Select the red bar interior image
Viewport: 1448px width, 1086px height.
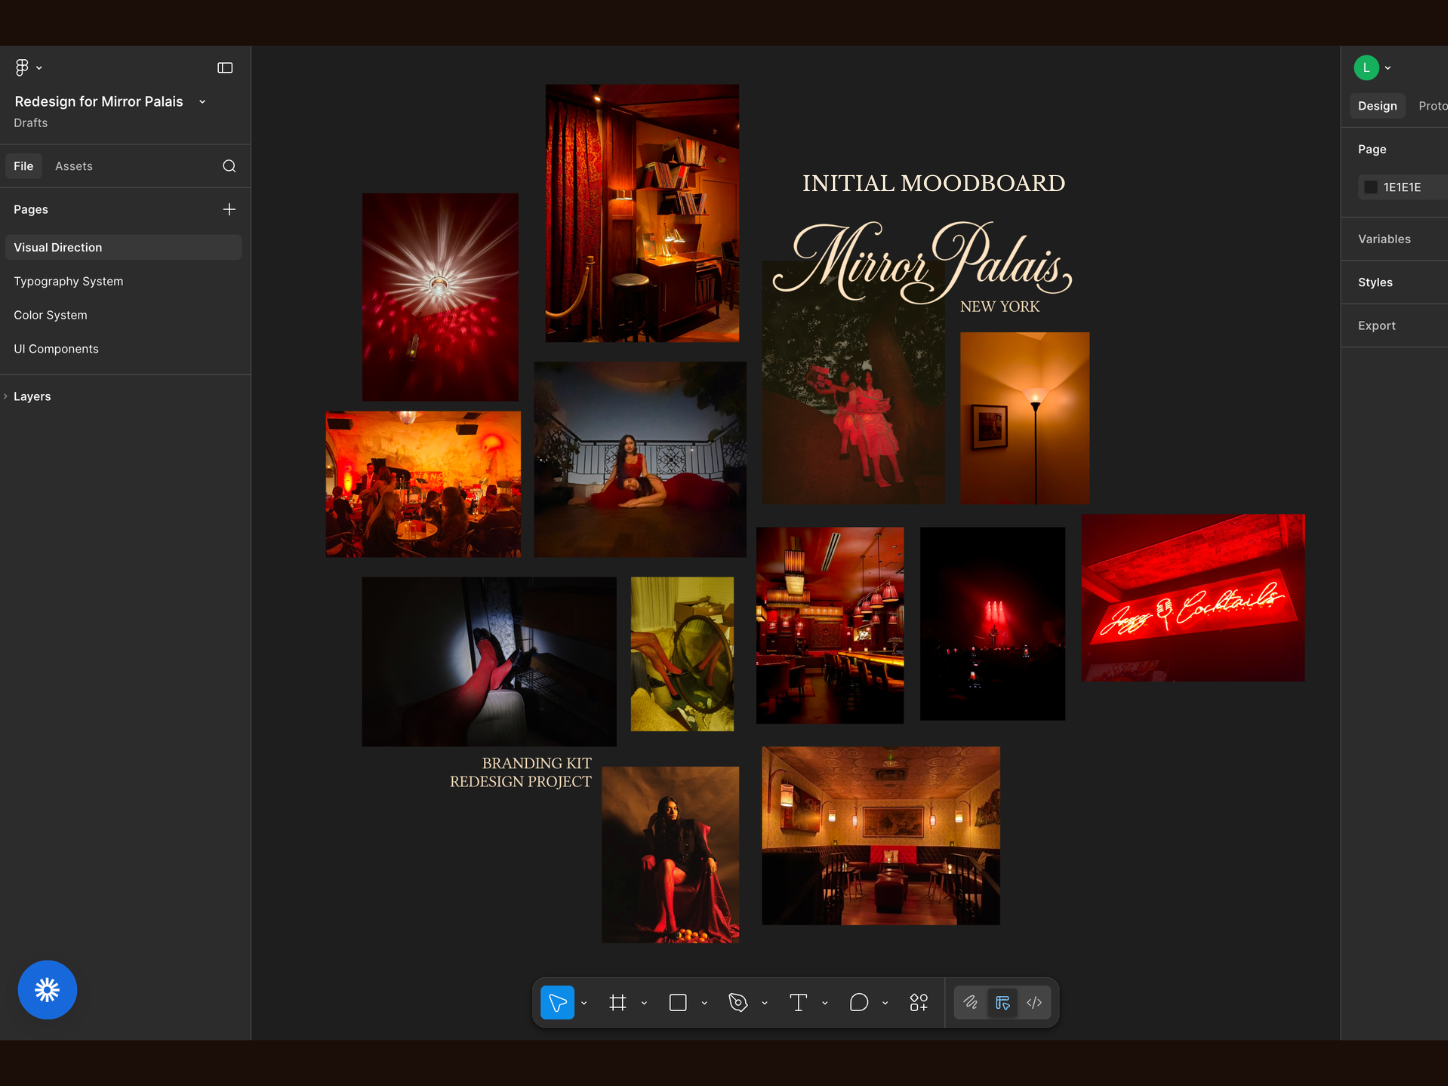point(830,625)
